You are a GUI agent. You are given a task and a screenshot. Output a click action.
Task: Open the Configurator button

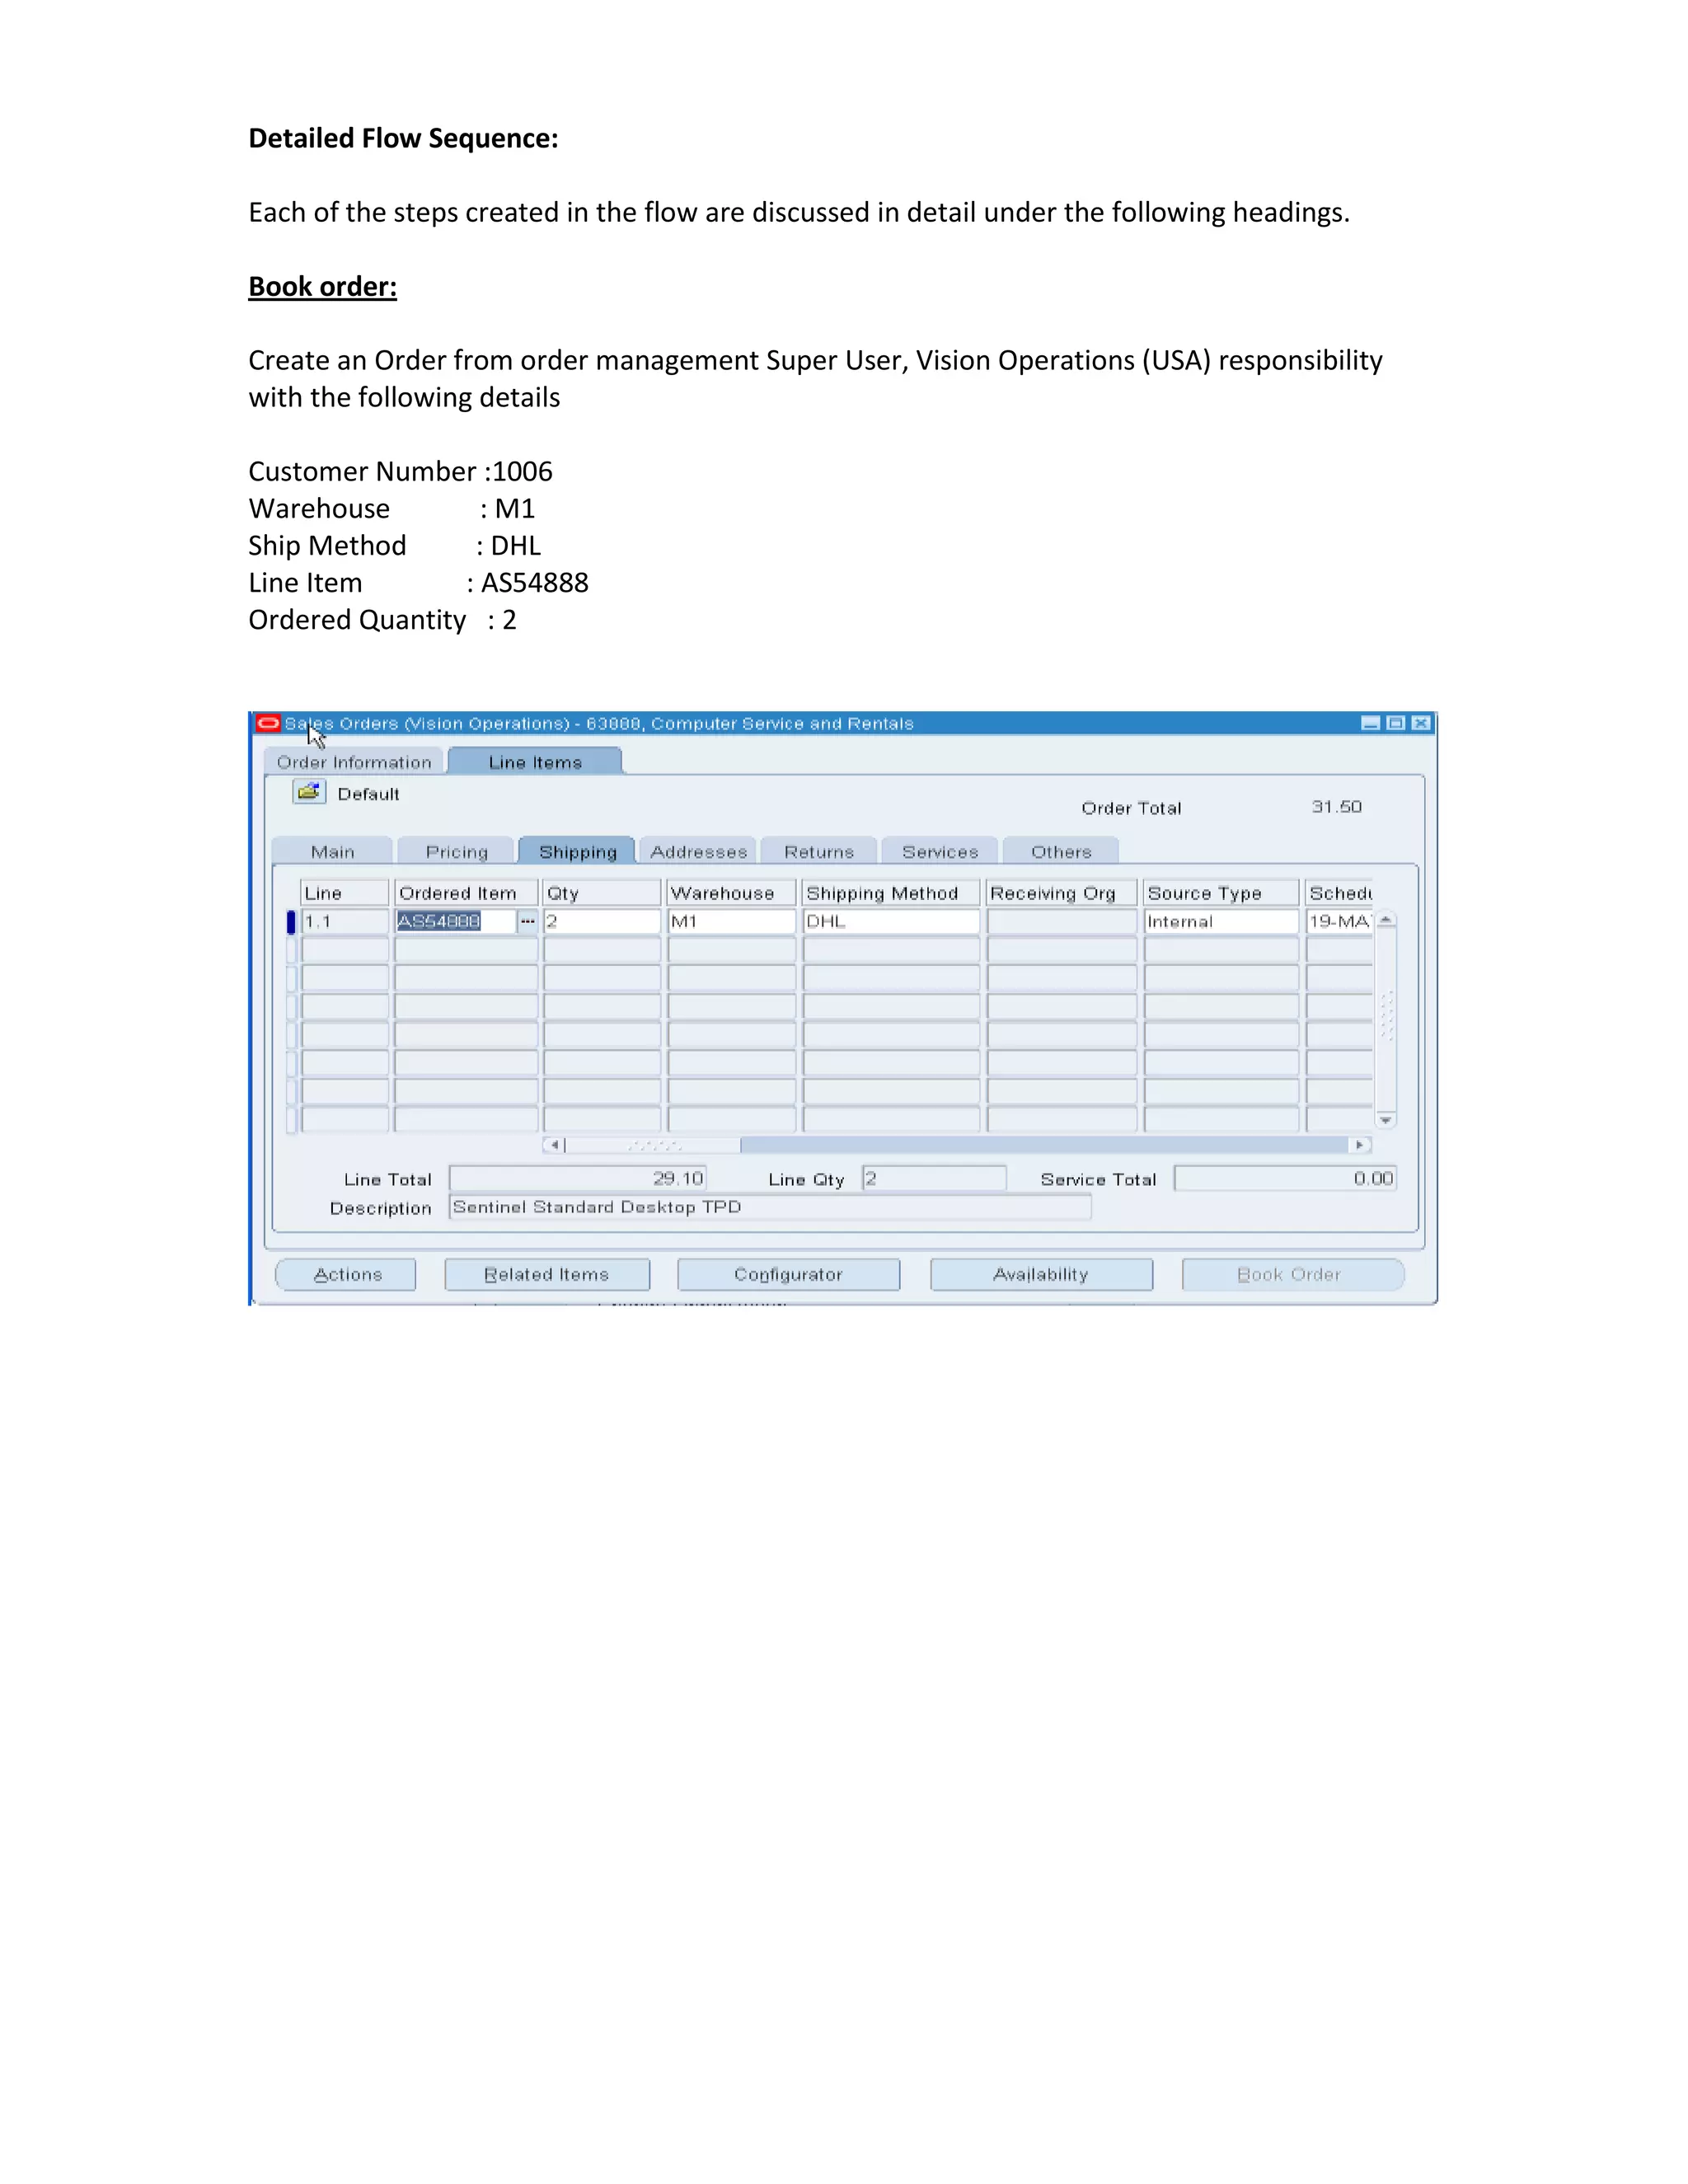[788, 1275]
